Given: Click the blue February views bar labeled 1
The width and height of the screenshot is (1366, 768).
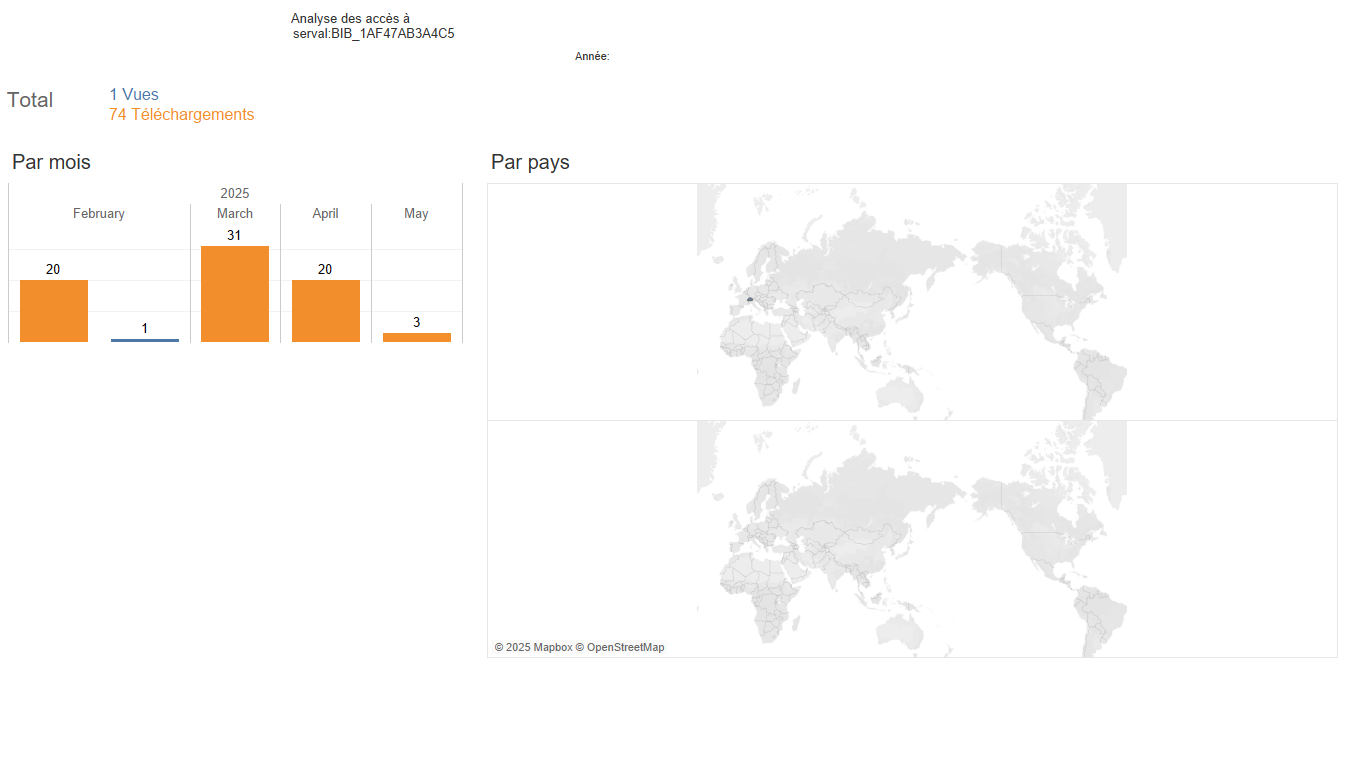Looking at the screenshot, I should (145, 340).
